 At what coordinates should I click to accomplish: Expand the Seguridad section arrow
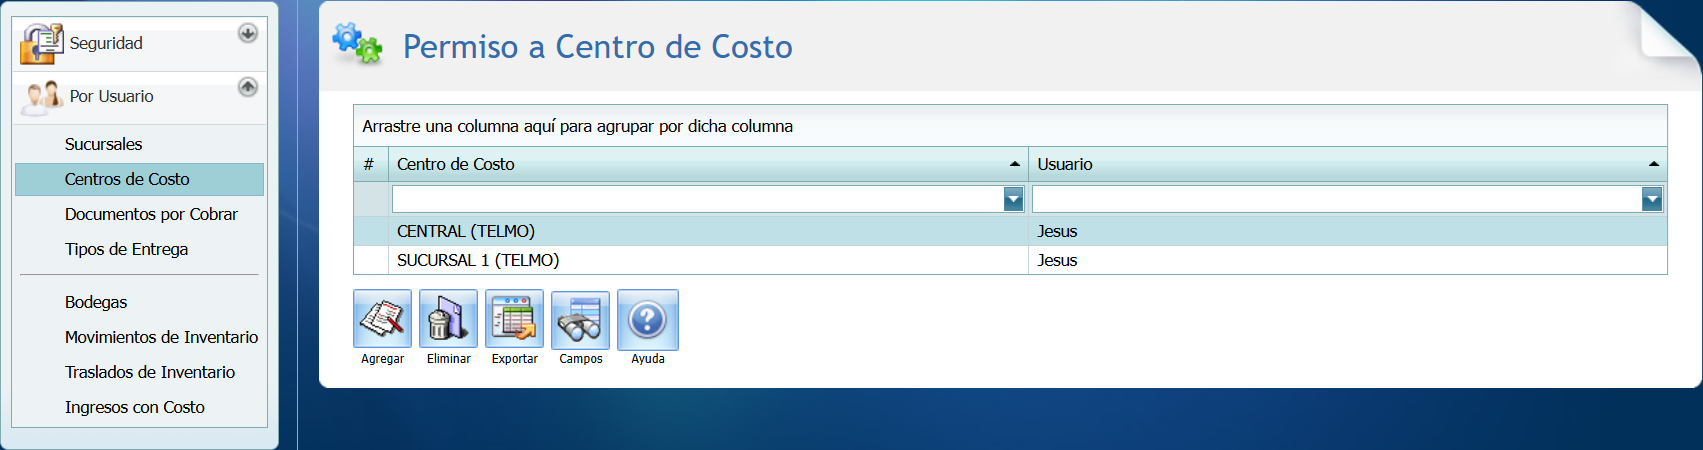tap(248, 33)
